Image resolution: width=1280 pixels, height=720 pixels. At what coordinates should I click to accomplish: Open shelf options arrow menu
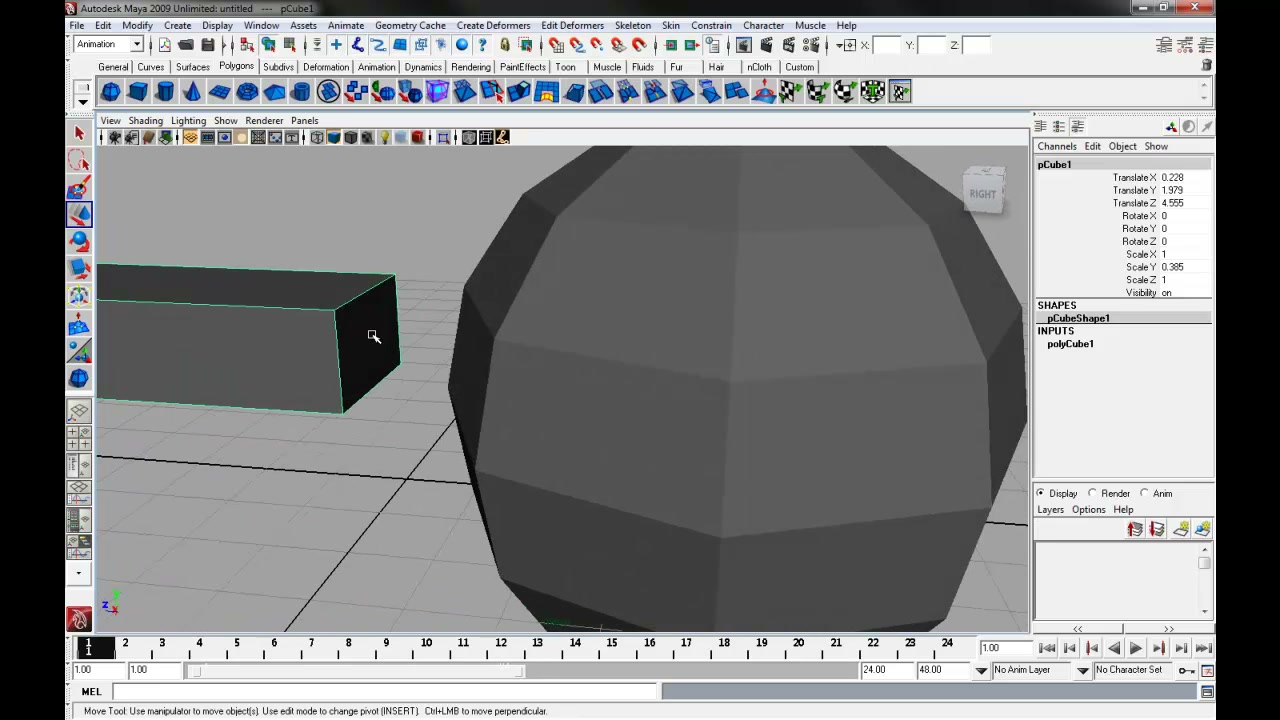pos(83,101)
